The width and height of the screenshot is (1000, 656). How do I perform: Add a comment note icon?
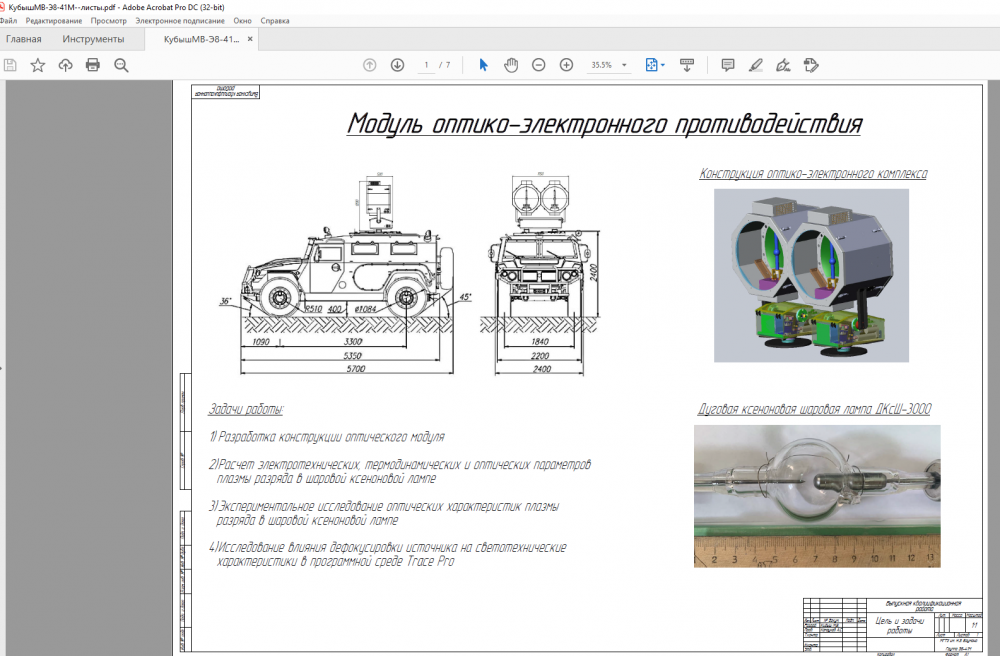coord(728,65)
